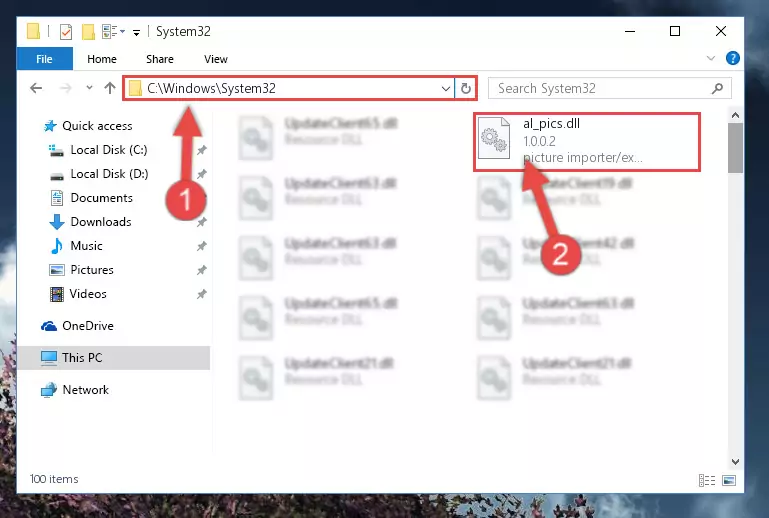
Task: Click the pin icon next to Pictures
Action: (202, 270)
